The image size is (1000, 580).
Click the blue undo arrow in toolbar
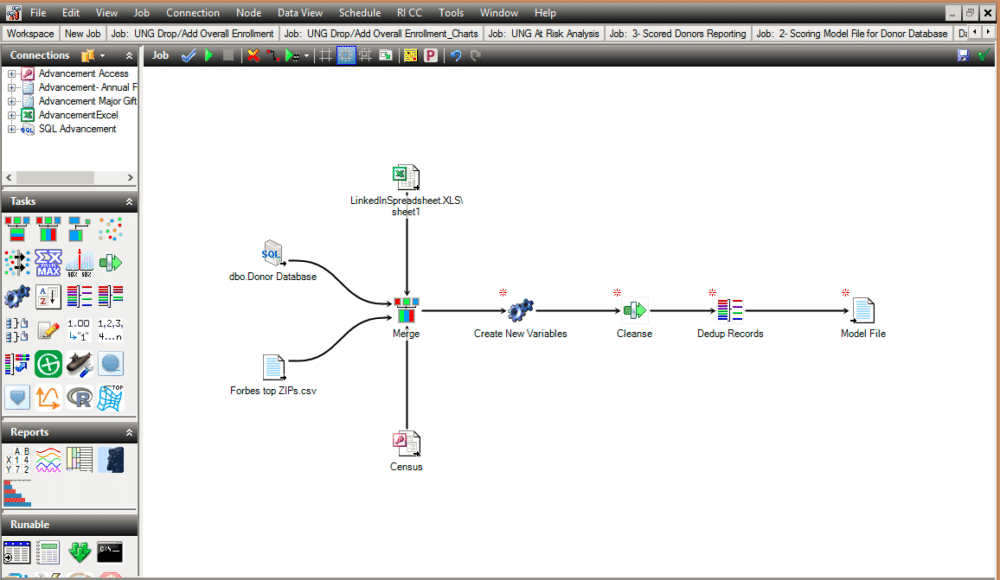(x=456, y=56)
